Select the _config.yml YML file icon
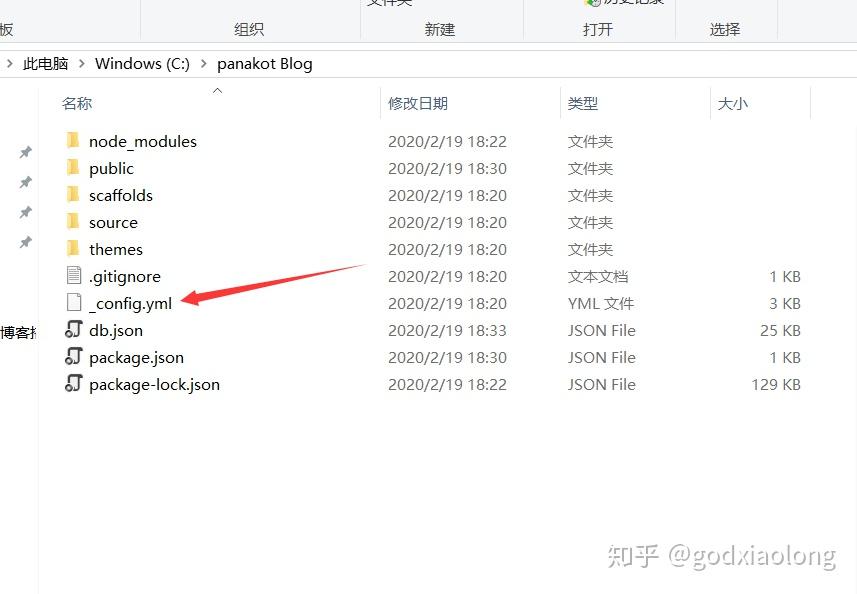 click(x=73, y=303)
